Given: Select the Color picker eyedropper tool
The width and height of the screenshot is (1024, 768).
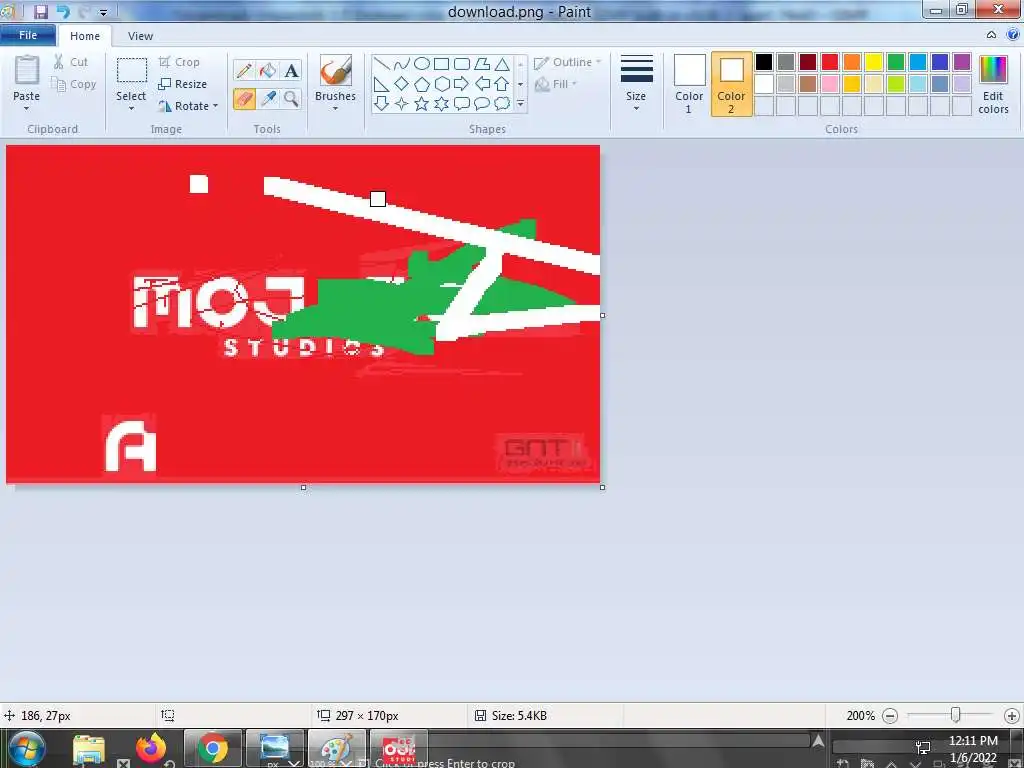Looking at the screenshot, I should pyautogui.click(x=267, y=99).
